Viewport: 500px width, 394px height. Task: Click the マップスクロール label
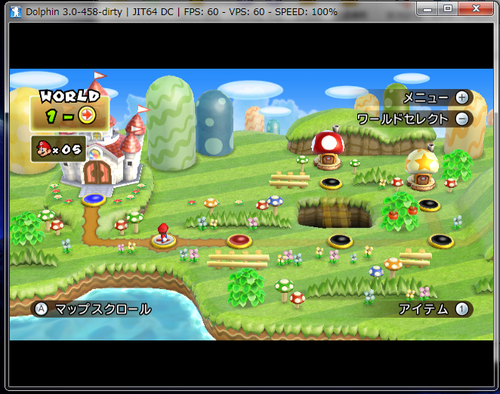[x=103, y=309]
